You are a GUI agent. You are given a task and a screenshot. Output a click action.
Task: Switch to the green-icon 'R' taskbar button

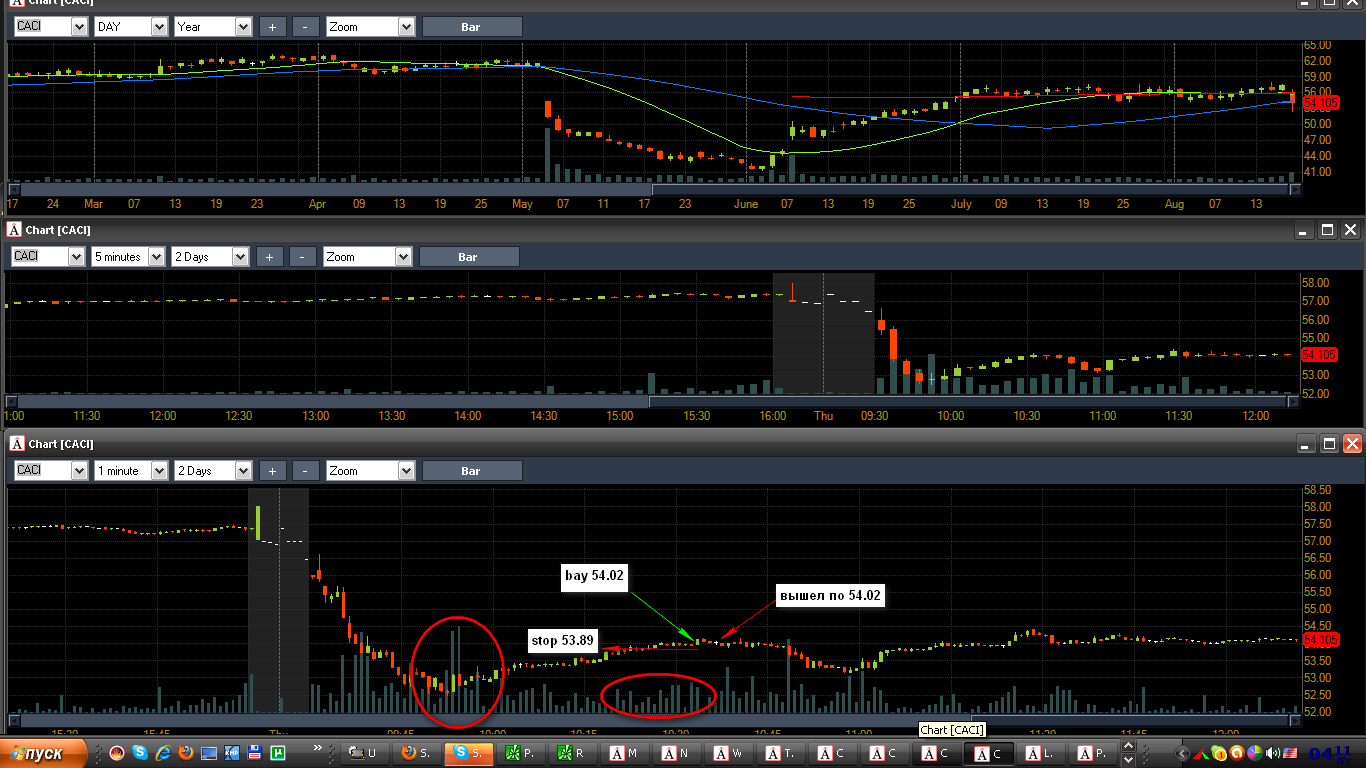[573, 753]
